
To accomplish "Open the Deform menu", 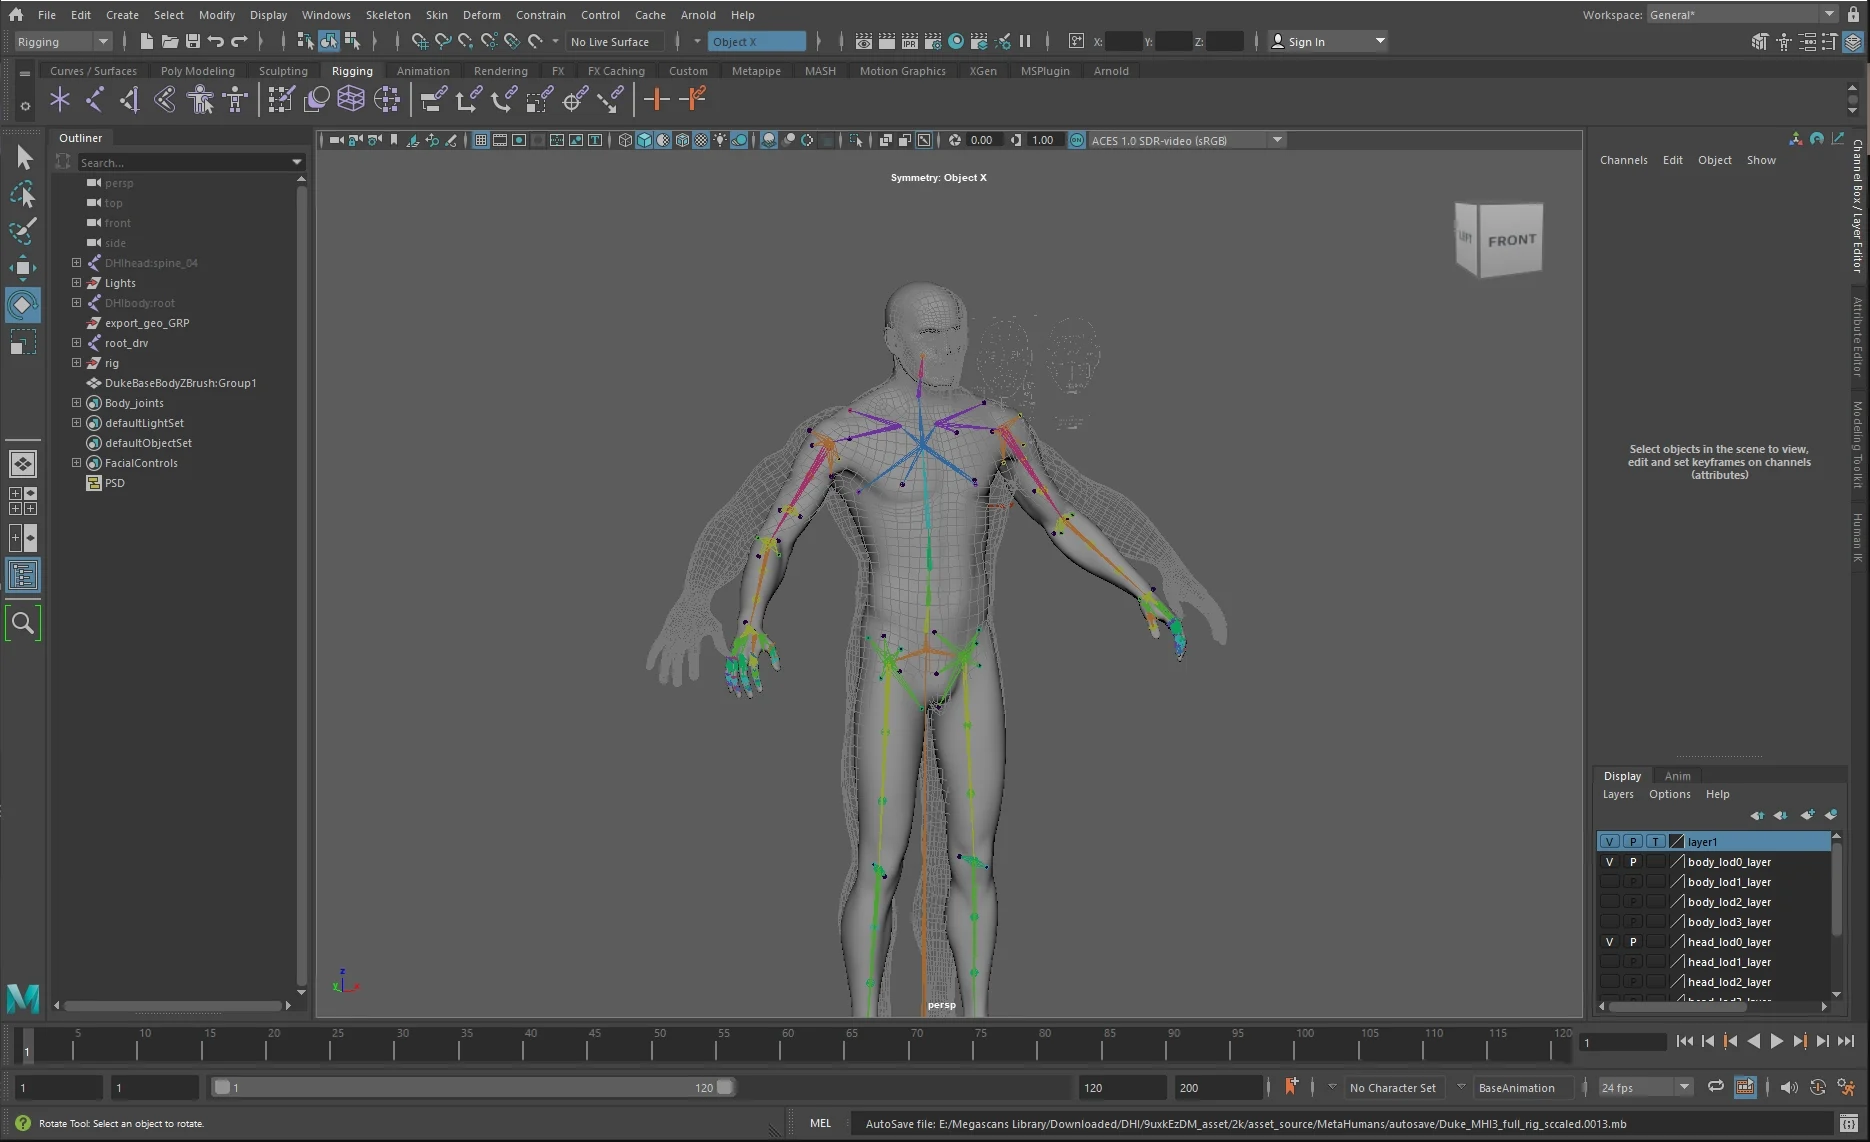I will pos(481,15).
